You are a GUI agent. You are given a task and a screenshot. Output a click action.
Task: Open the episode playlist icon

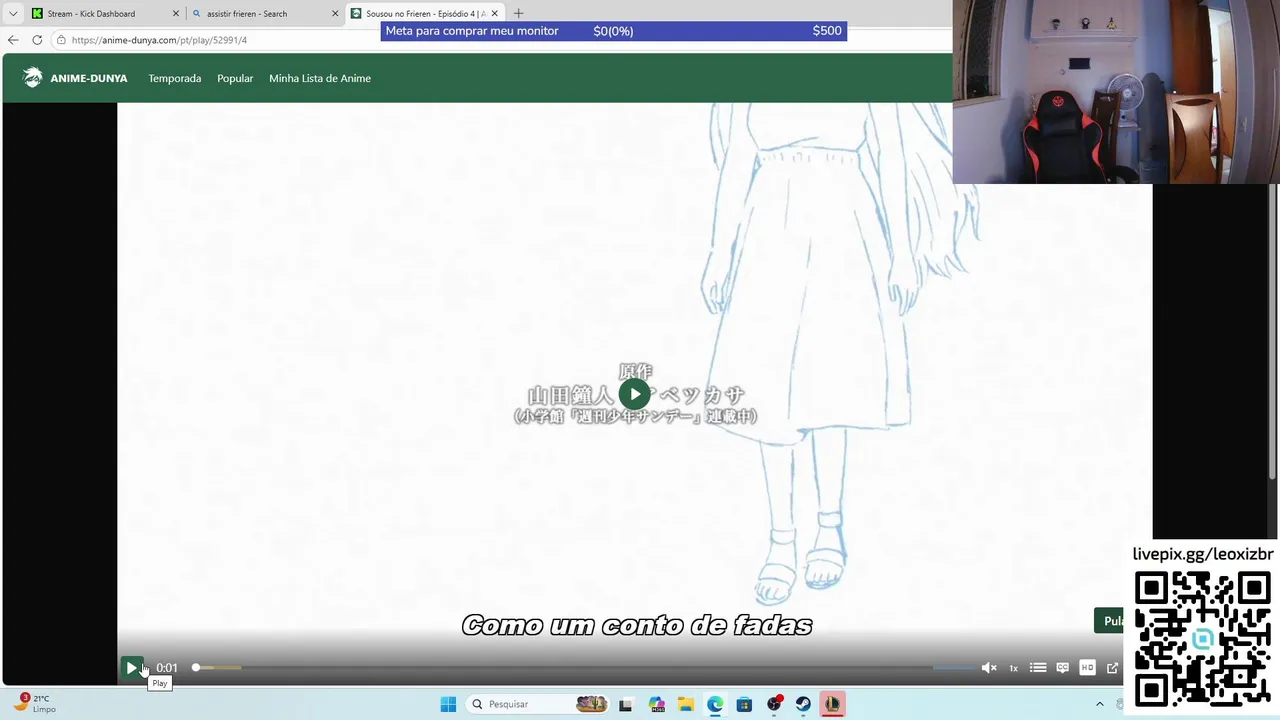pos(1038,668)
